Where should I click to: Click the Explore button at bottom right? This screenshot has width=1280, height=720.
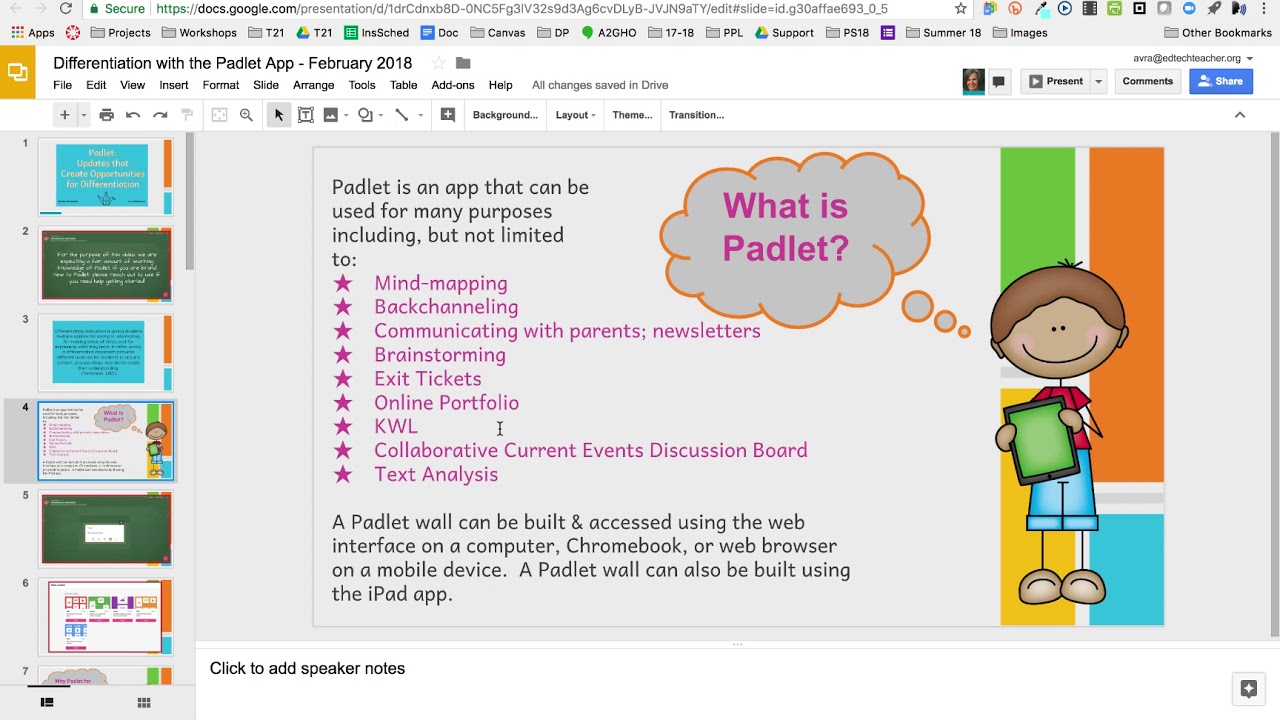click(1248, 688)
